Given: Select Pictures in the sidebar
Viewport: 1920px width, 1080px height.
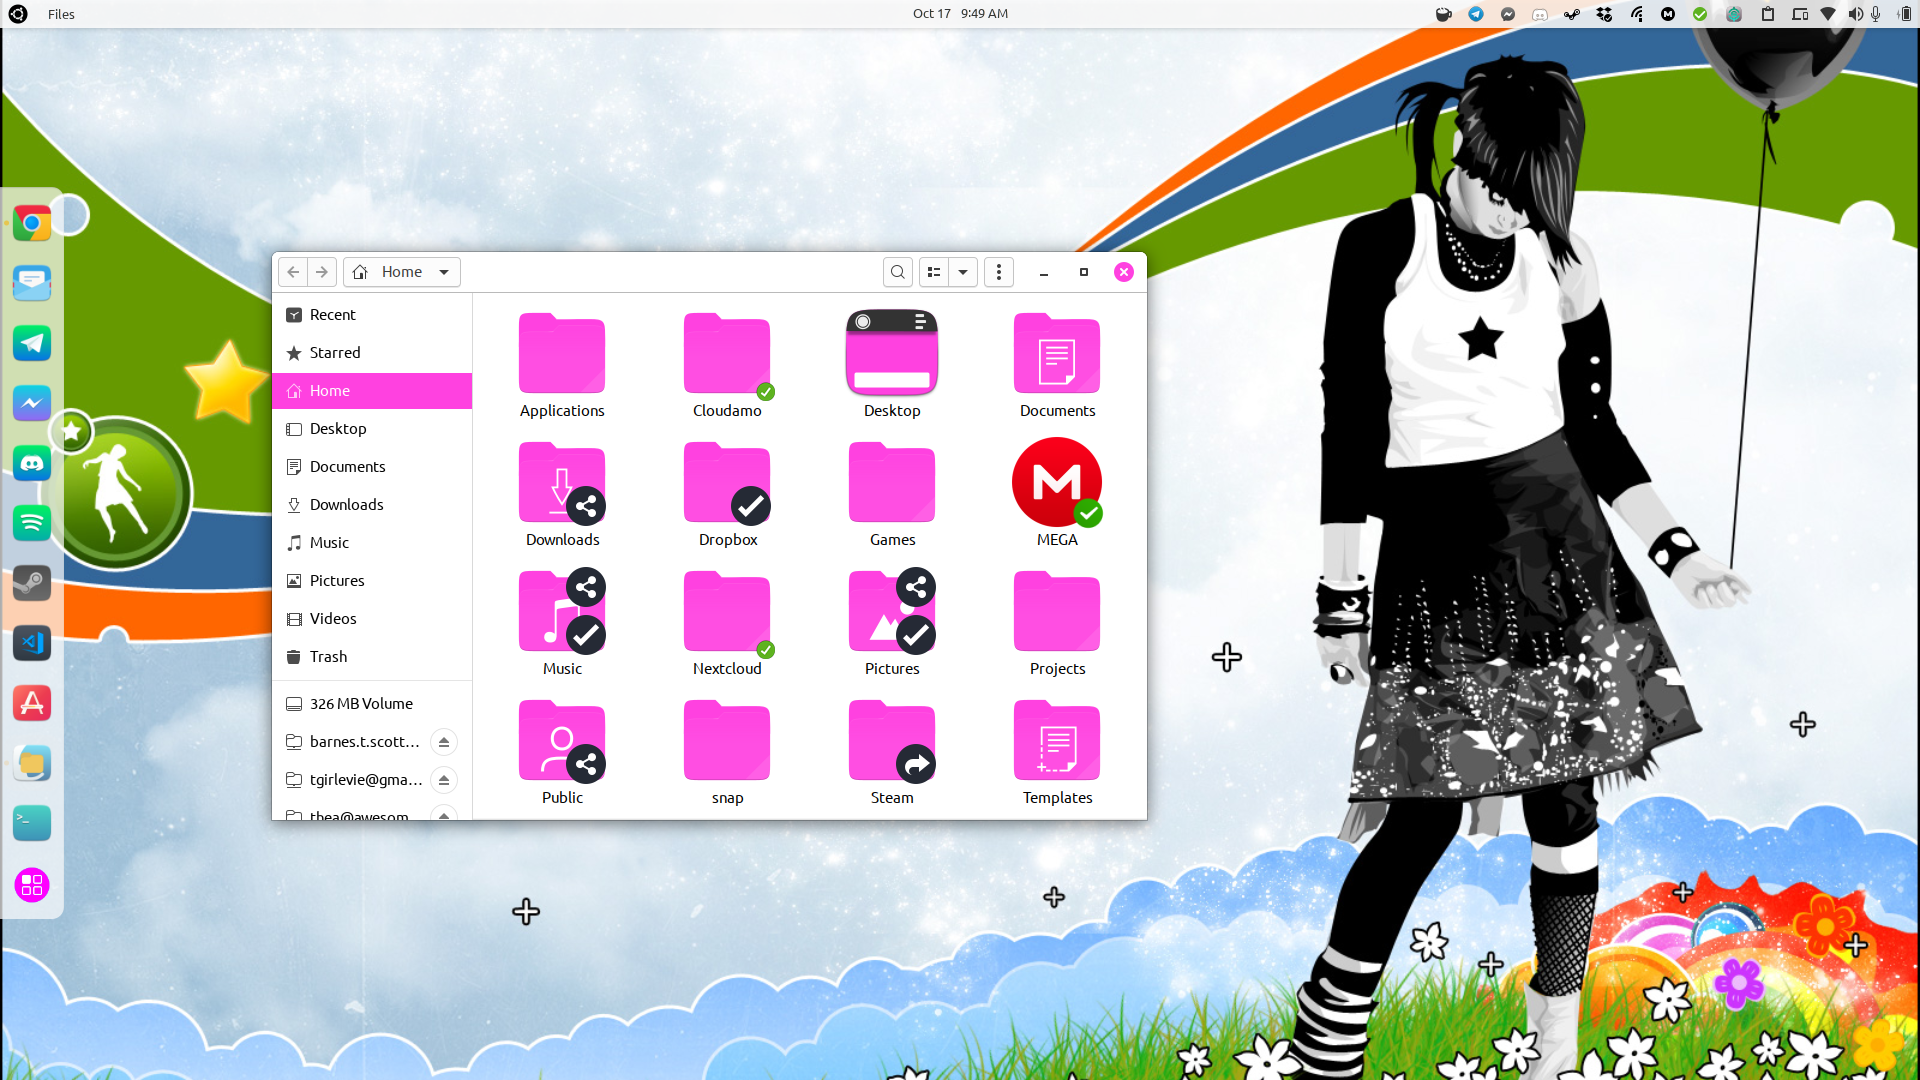Looking at the screenshot, I should (x=372, y=581).
